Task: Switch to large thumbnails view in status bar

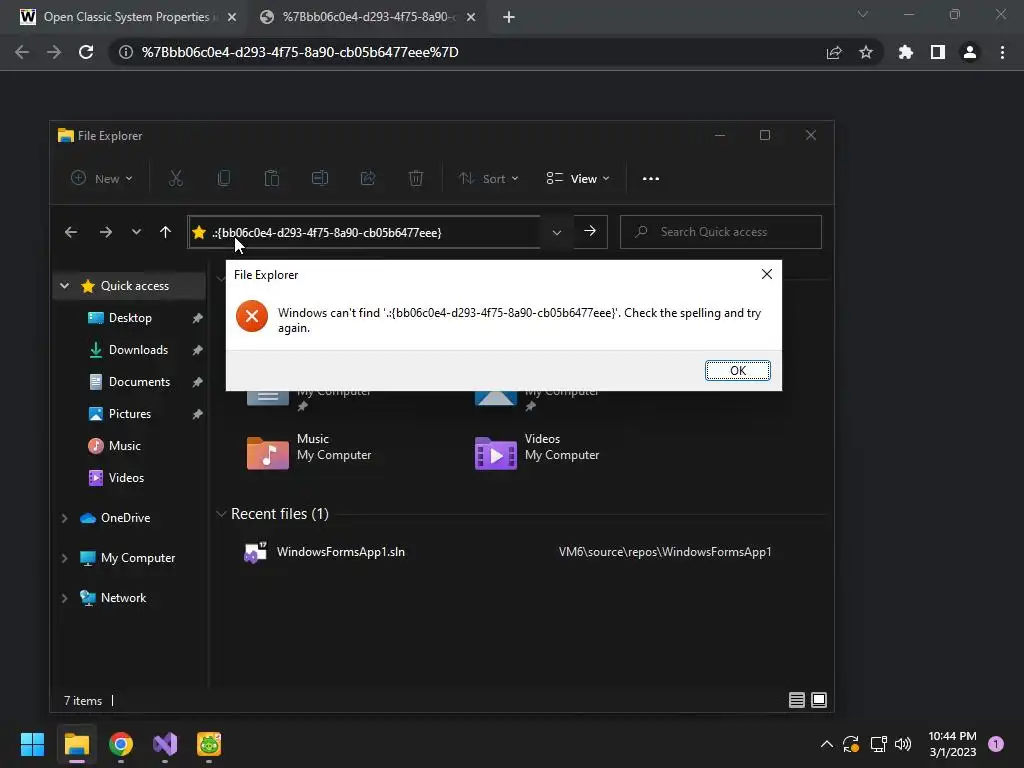Action: pos(818,700)
